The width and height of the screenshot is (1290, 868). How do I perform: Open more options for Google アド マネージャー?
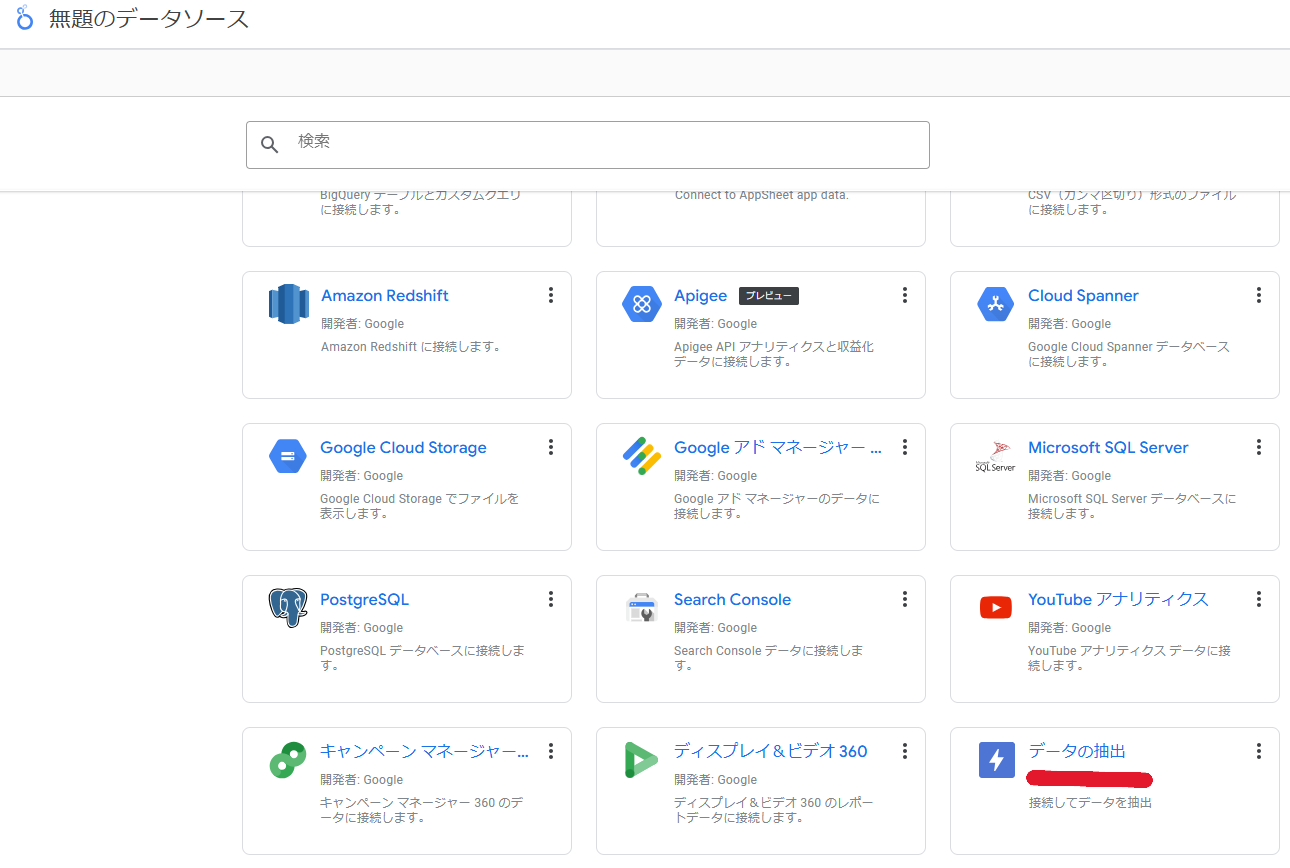tap(904, 447)
